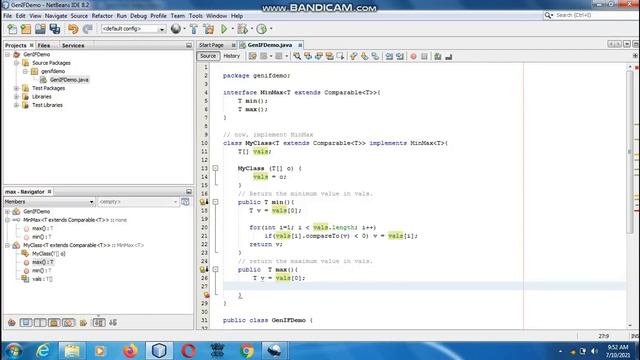Collapse the min() method code fold

point(215,202)
